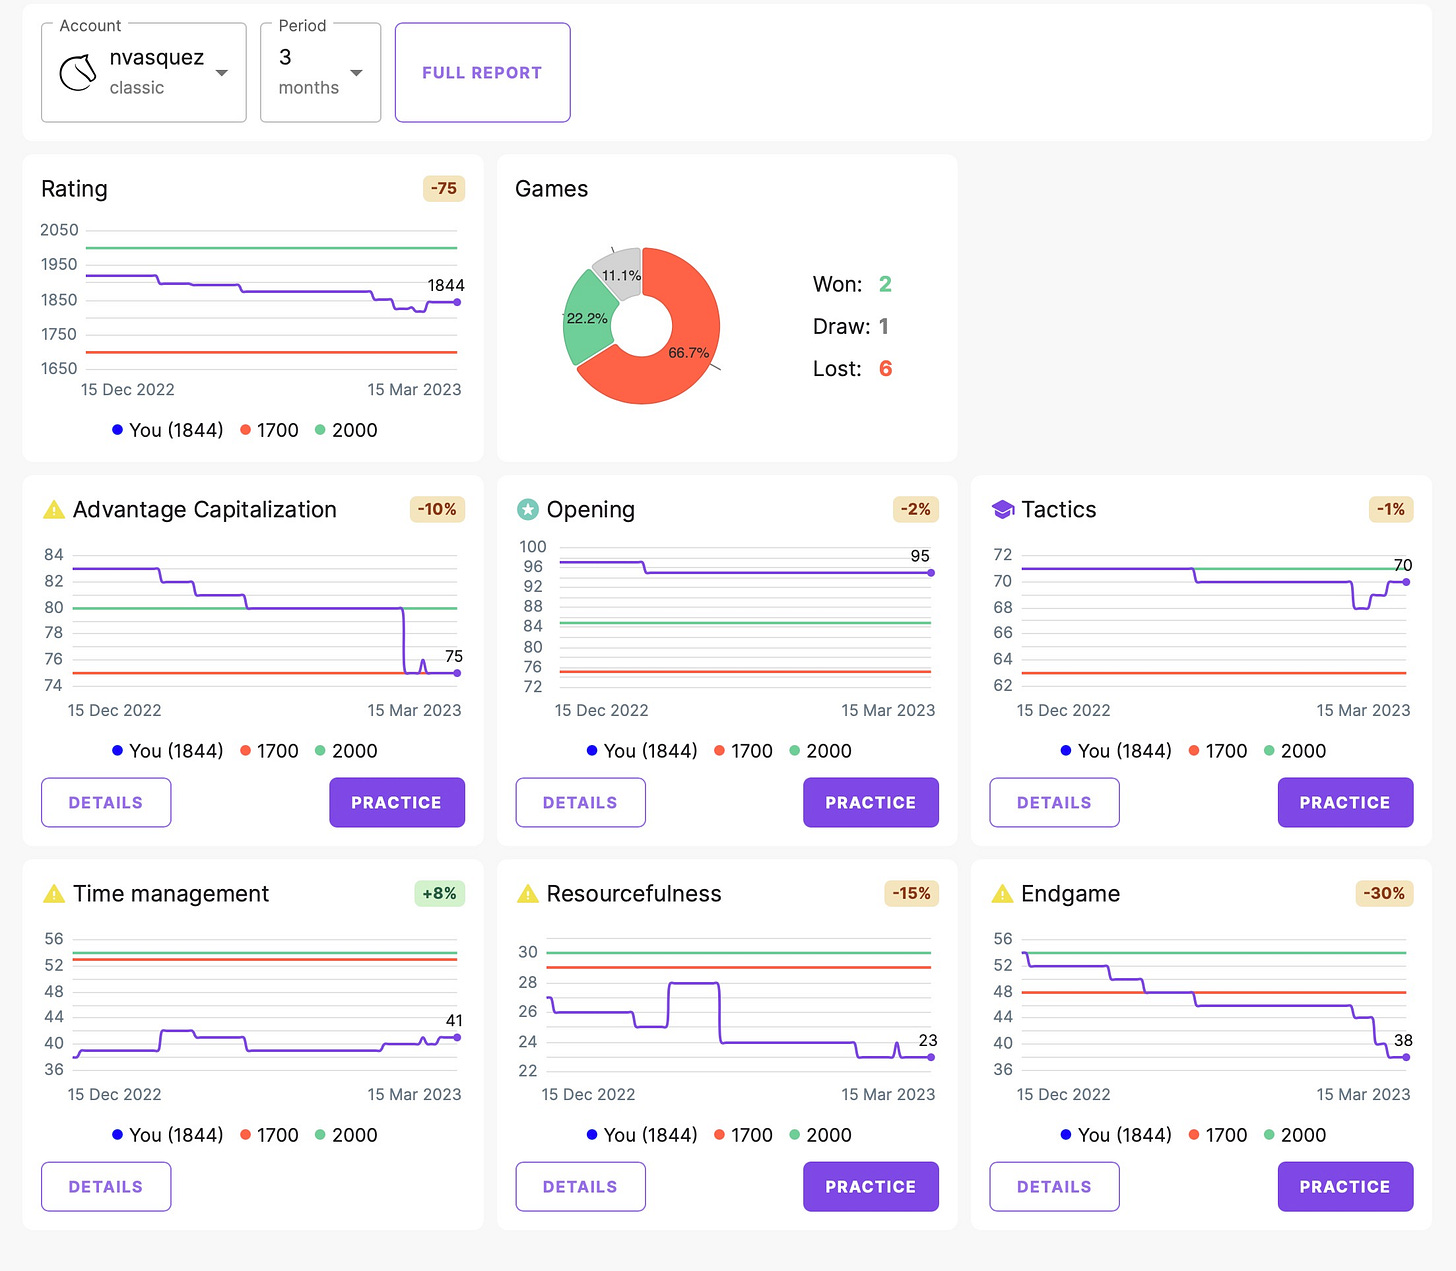Open the 3 months period selector
The image size is (1456, 1271).
click(x=320, y=73)
